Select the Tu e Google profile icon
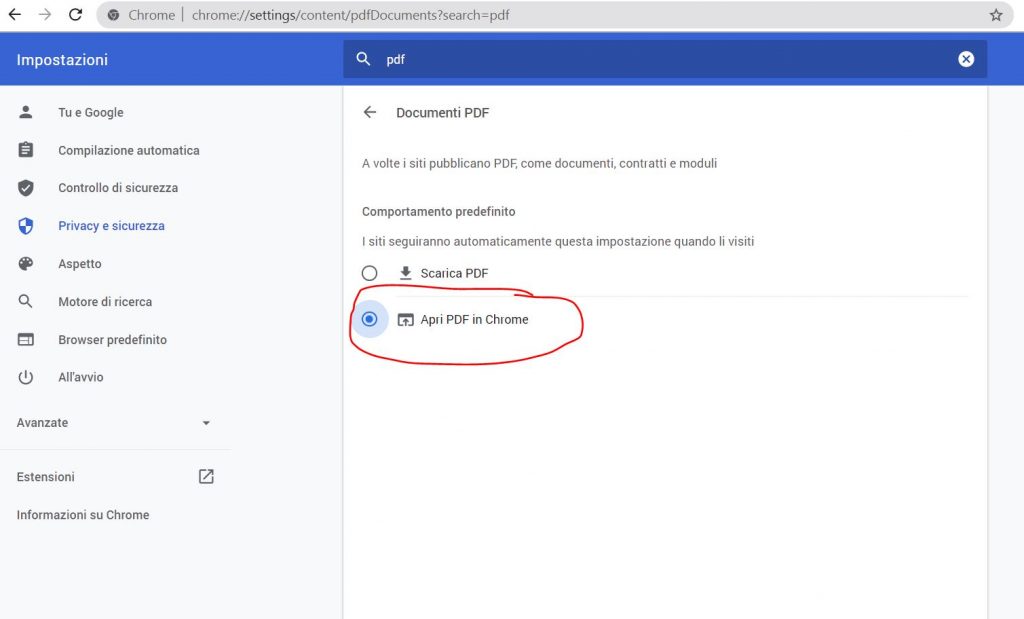The height and width of the screenshot is (619, 1024). pyautogui.click(x=26, y=112)
